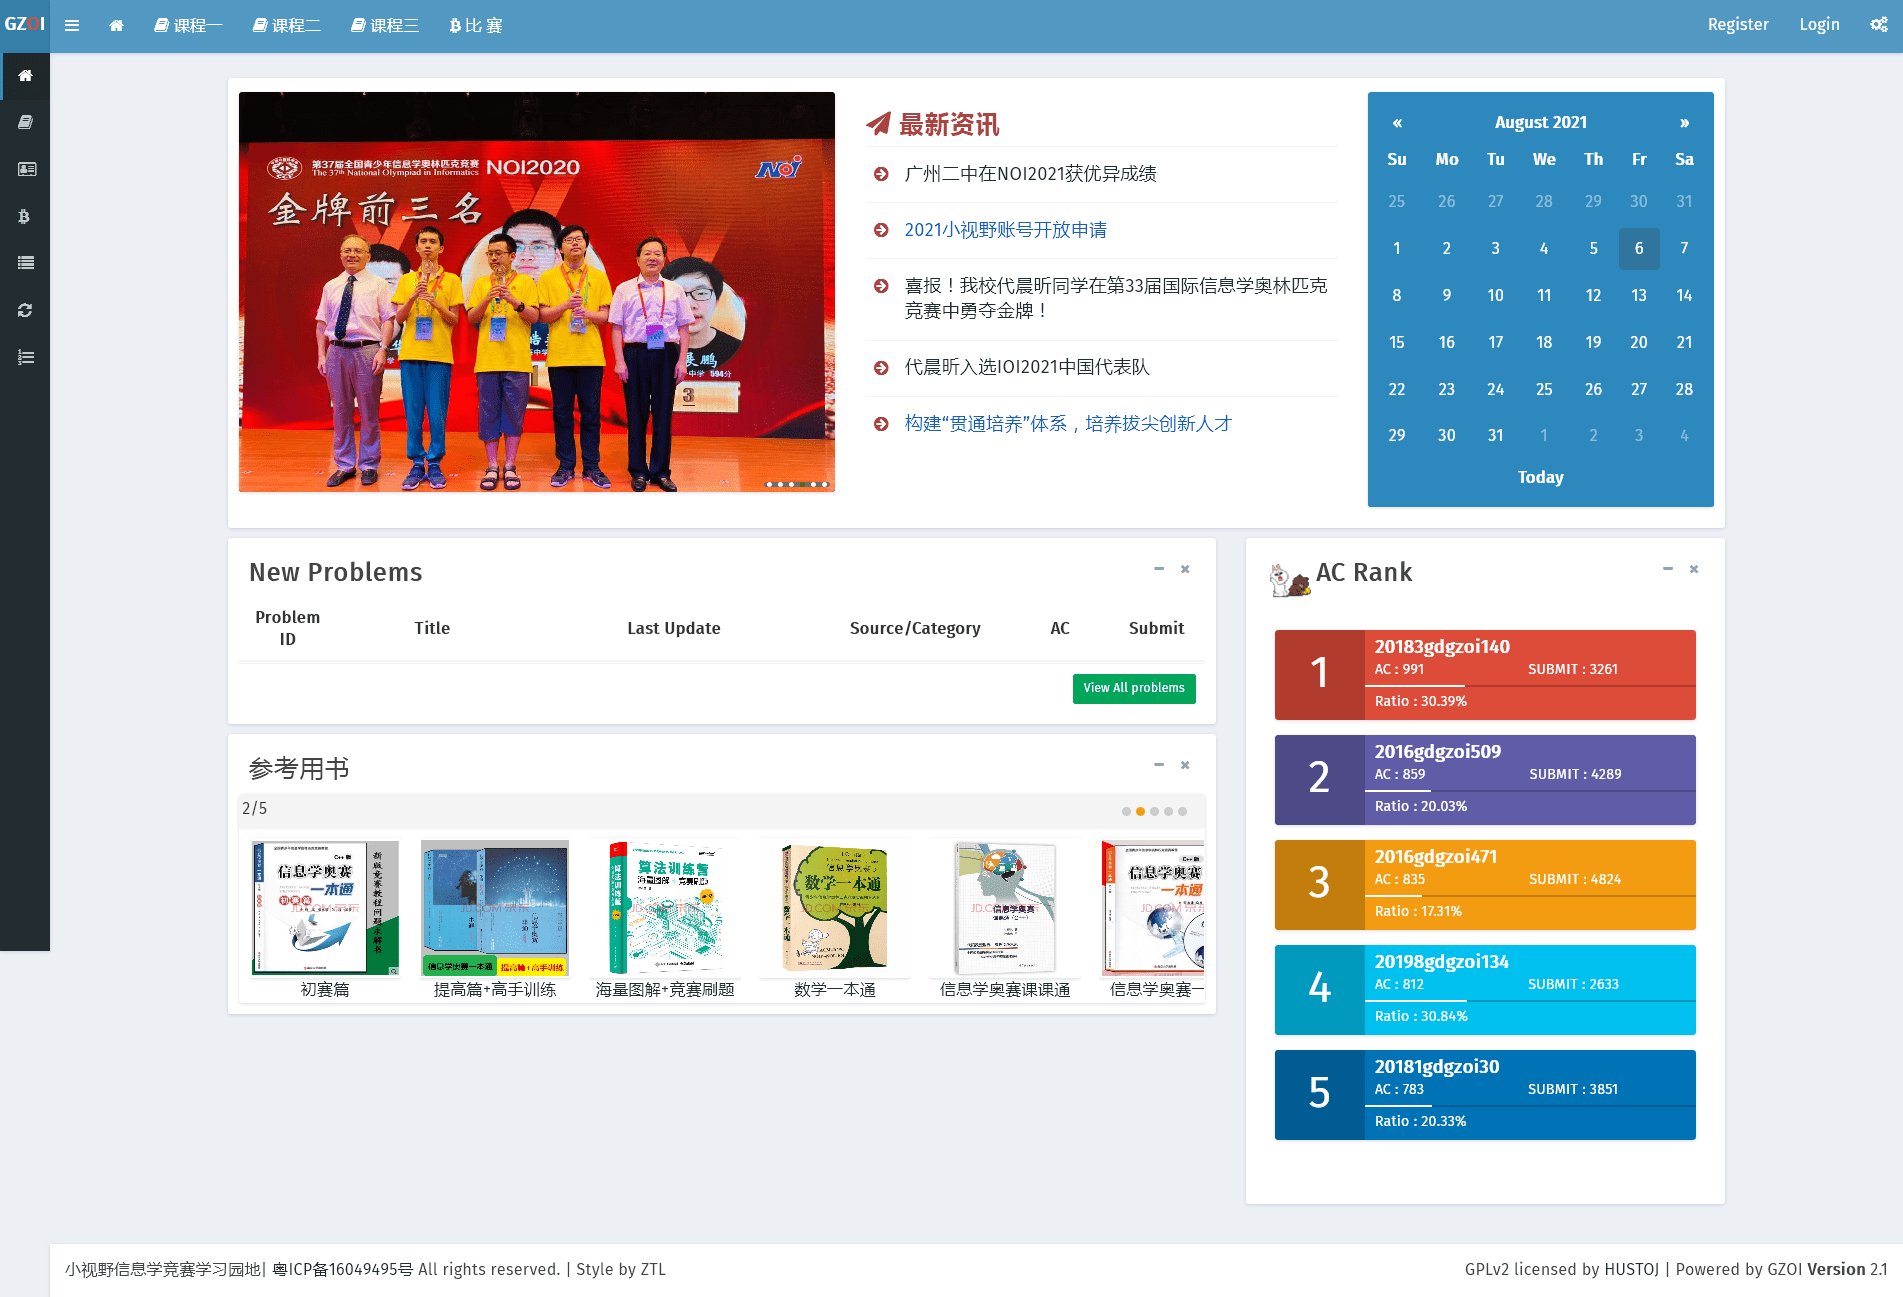Screen dimensions: 1903x1297
Task: Sort by Submit column header
Action: pyautogui.click(x=1156, y=629)
